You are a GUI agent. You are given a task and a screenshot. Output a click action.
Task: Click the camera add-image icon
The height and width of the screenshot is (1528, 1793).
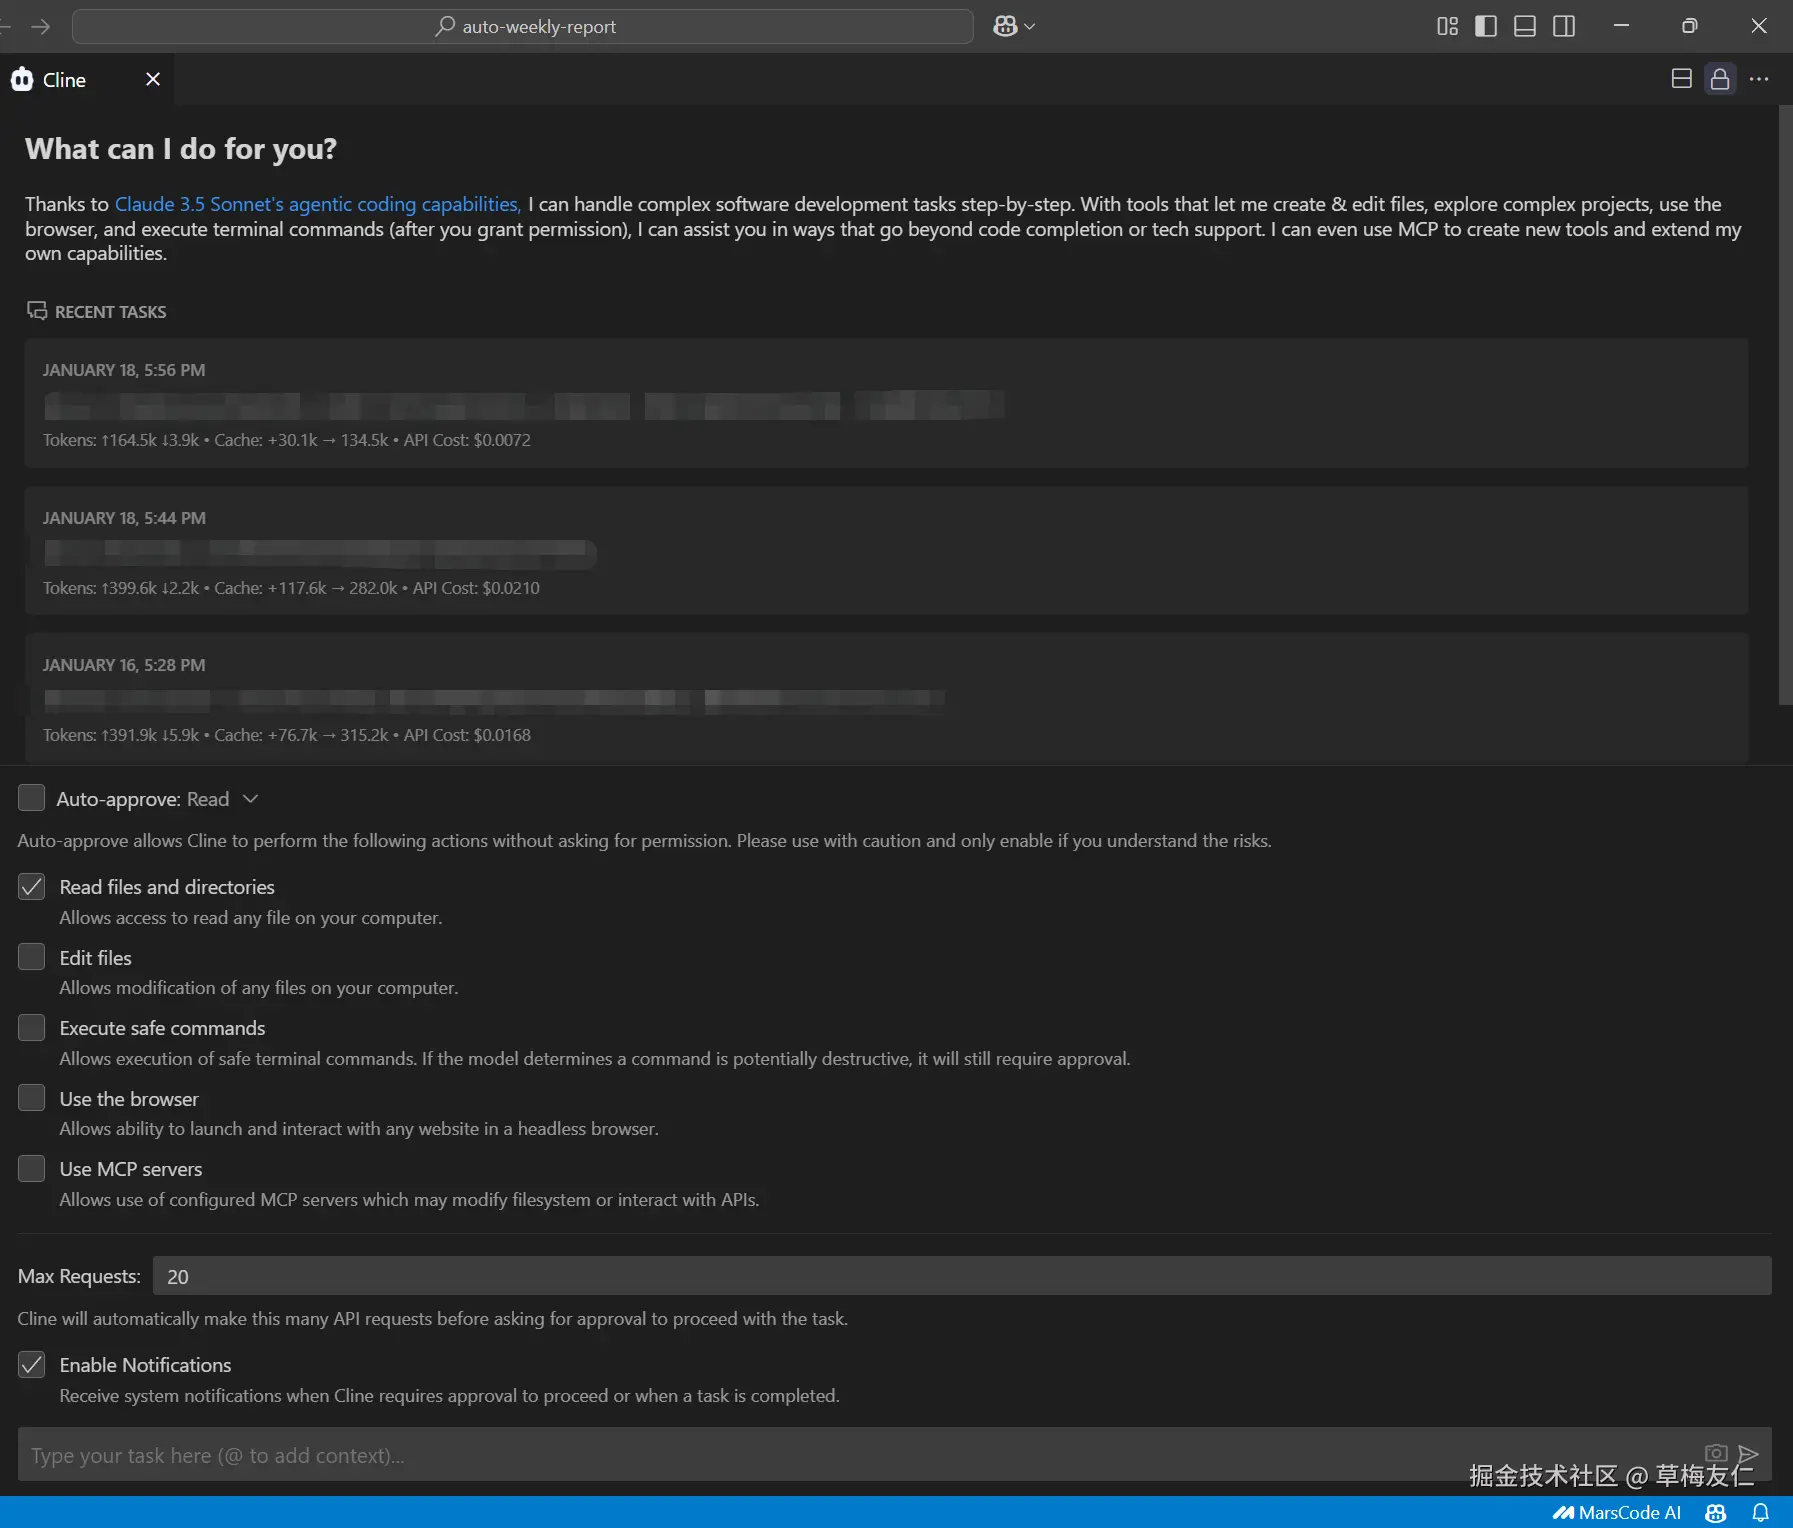tap(1716, 1453)
